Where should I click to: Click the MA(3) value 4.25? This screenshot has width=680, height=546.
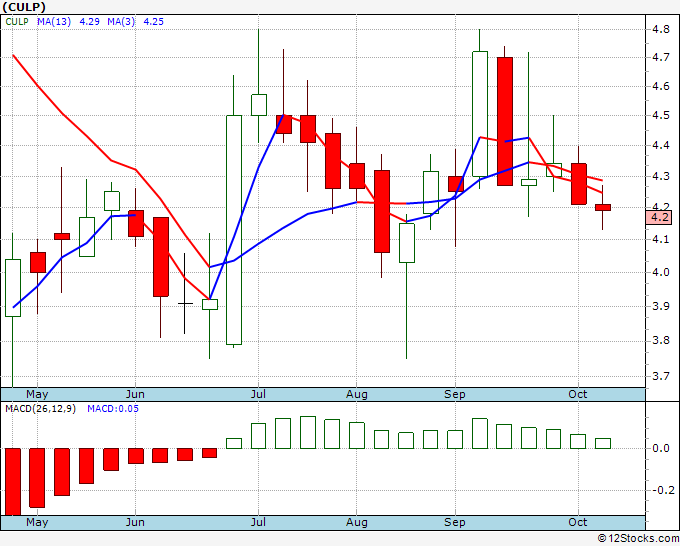point(154,21)
